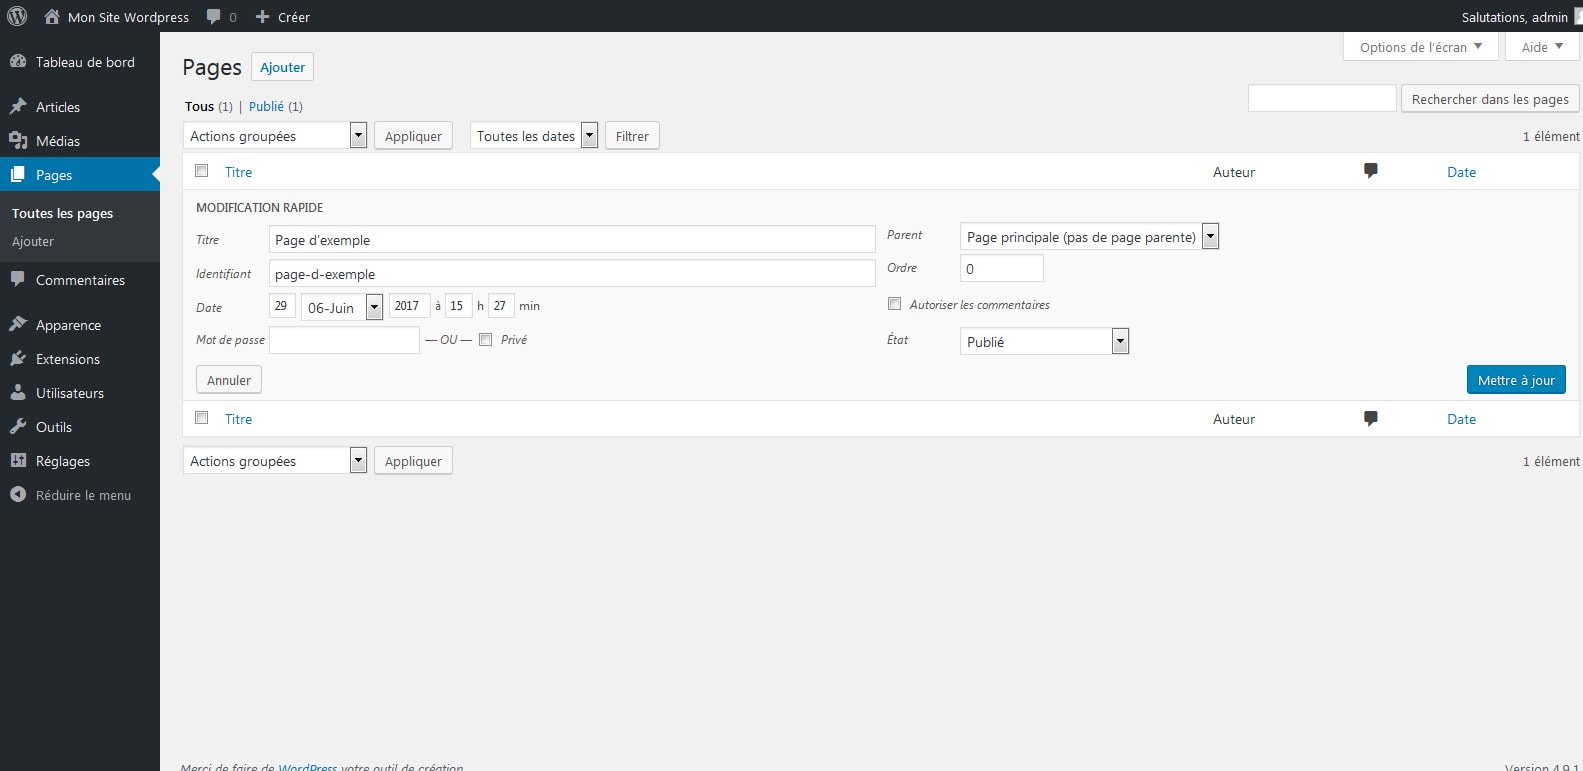Screen dimensions: 1583x771
Task: Open the Toutes les dates dropdown
Action: coord(534,135)
